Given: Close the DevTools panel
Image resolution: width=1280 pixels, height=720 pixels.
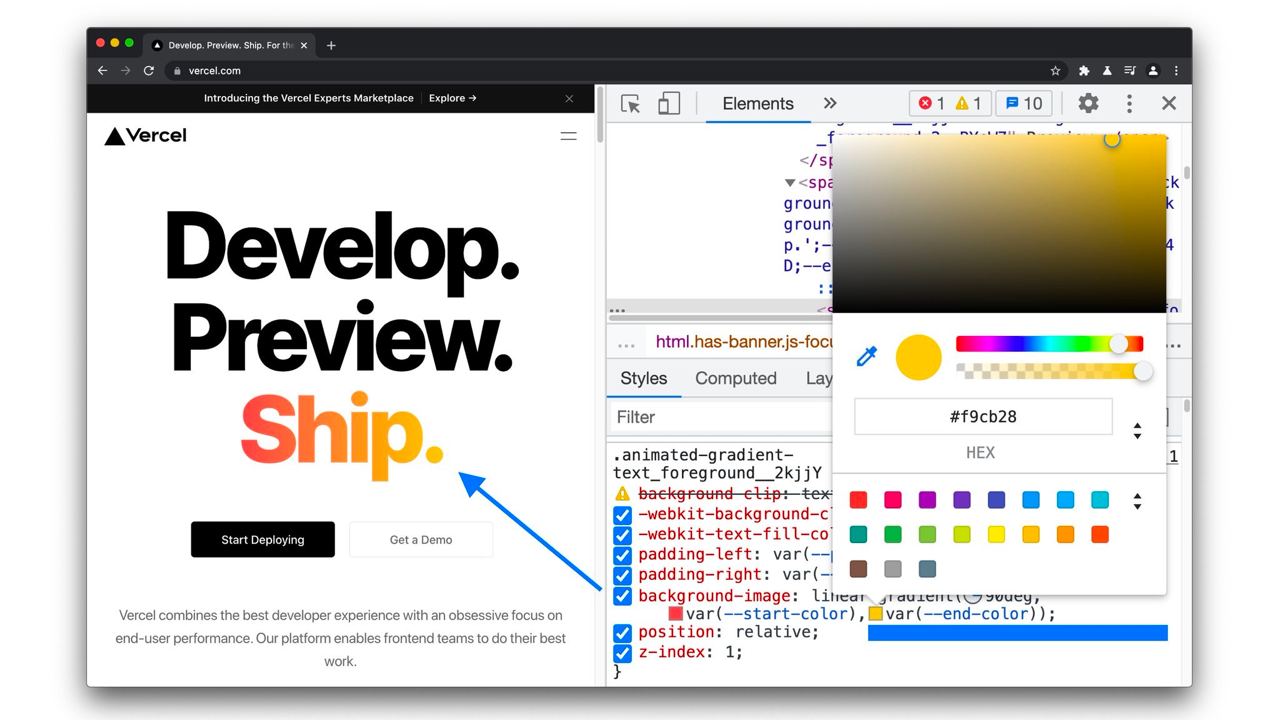Looking at the screenshot, I should [x=1169, y=103].
